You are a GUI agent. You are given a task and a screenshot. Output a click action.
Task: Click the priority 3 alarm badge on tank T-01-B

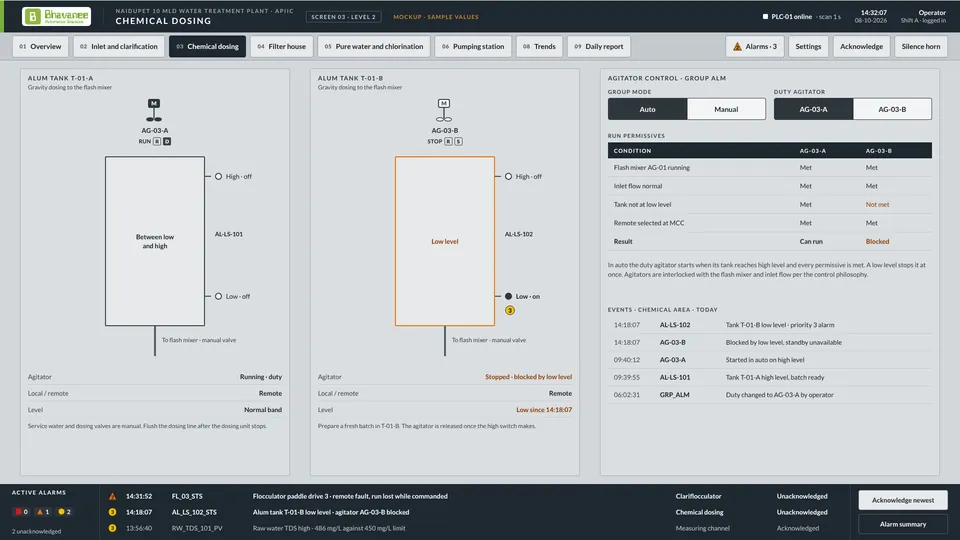tap(509, 310)
